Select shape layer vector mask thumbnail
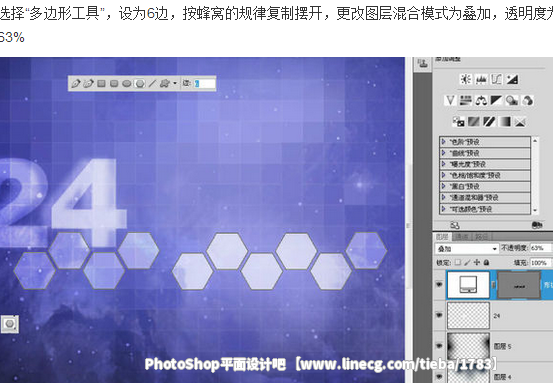Image resolution: width=553 pixels, height=383 pixels. [519, 285]
